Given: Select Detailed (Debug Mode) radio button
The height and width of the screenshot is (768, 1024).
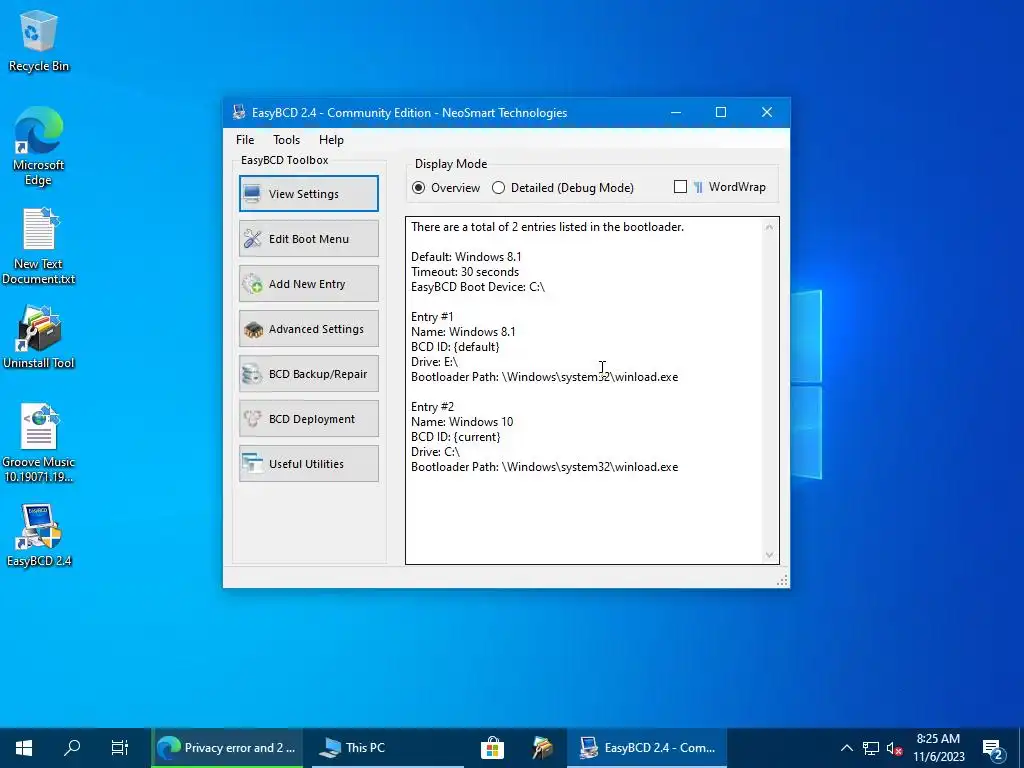Looking at the screenshot, I should pyautogui.click(x=563, y=187).
